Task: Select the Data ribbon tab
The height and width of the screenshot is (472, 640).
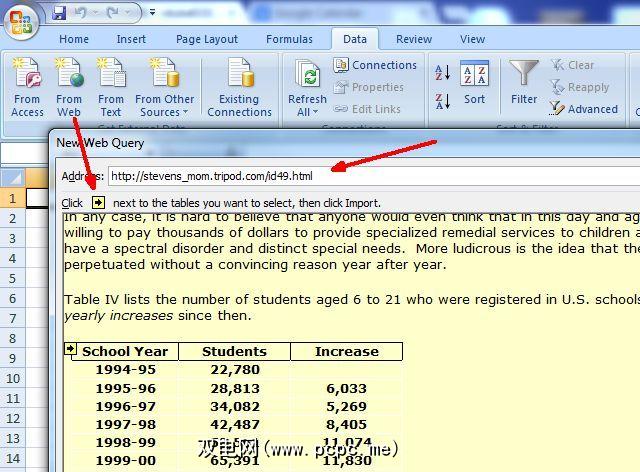Action: coord(355,39)
